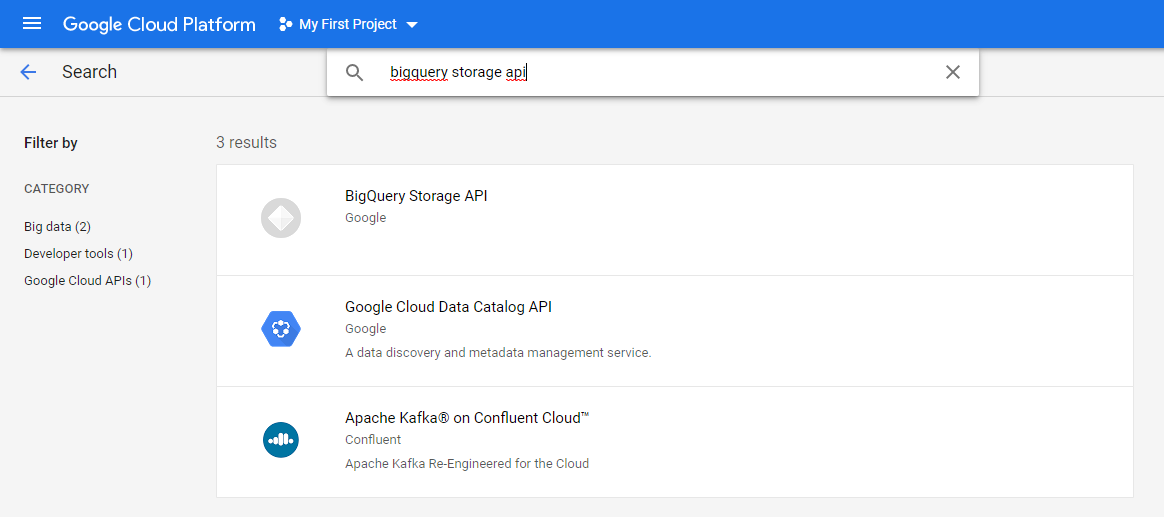Click the data discovery description text
This screenshot has width=1164, height=517.
click(x=498, y=353)
